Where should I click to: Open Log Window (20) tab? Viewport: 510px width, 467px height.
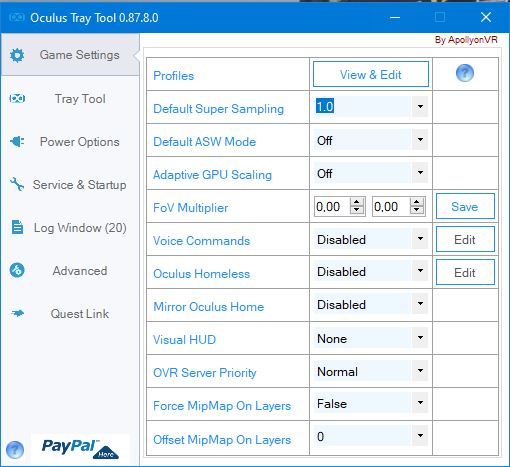tap(70, 228)
